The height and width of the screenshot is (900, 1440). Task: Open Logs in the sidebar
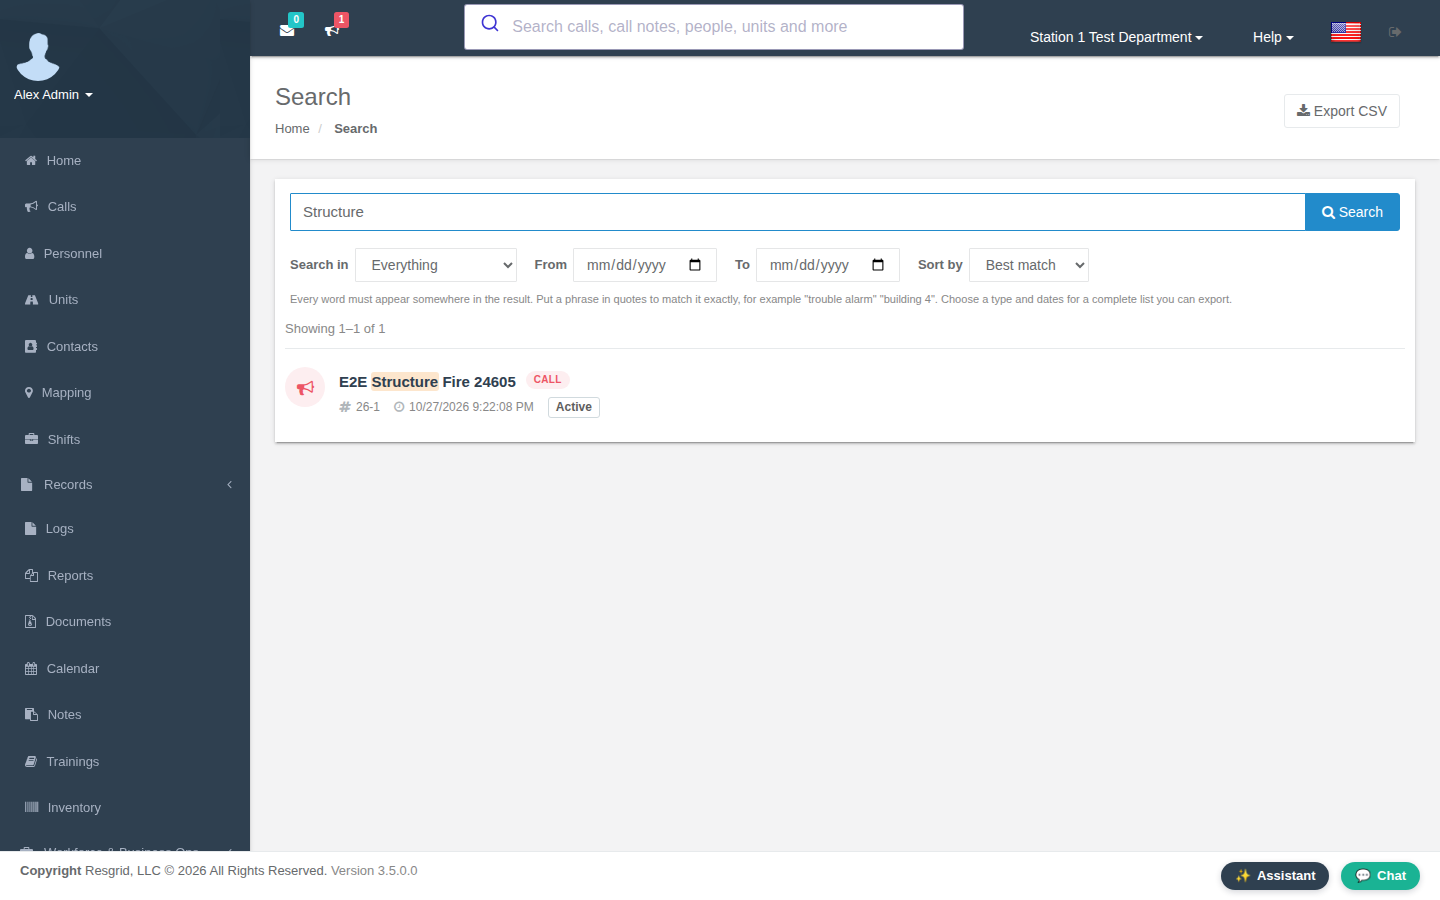coord(125,529)
